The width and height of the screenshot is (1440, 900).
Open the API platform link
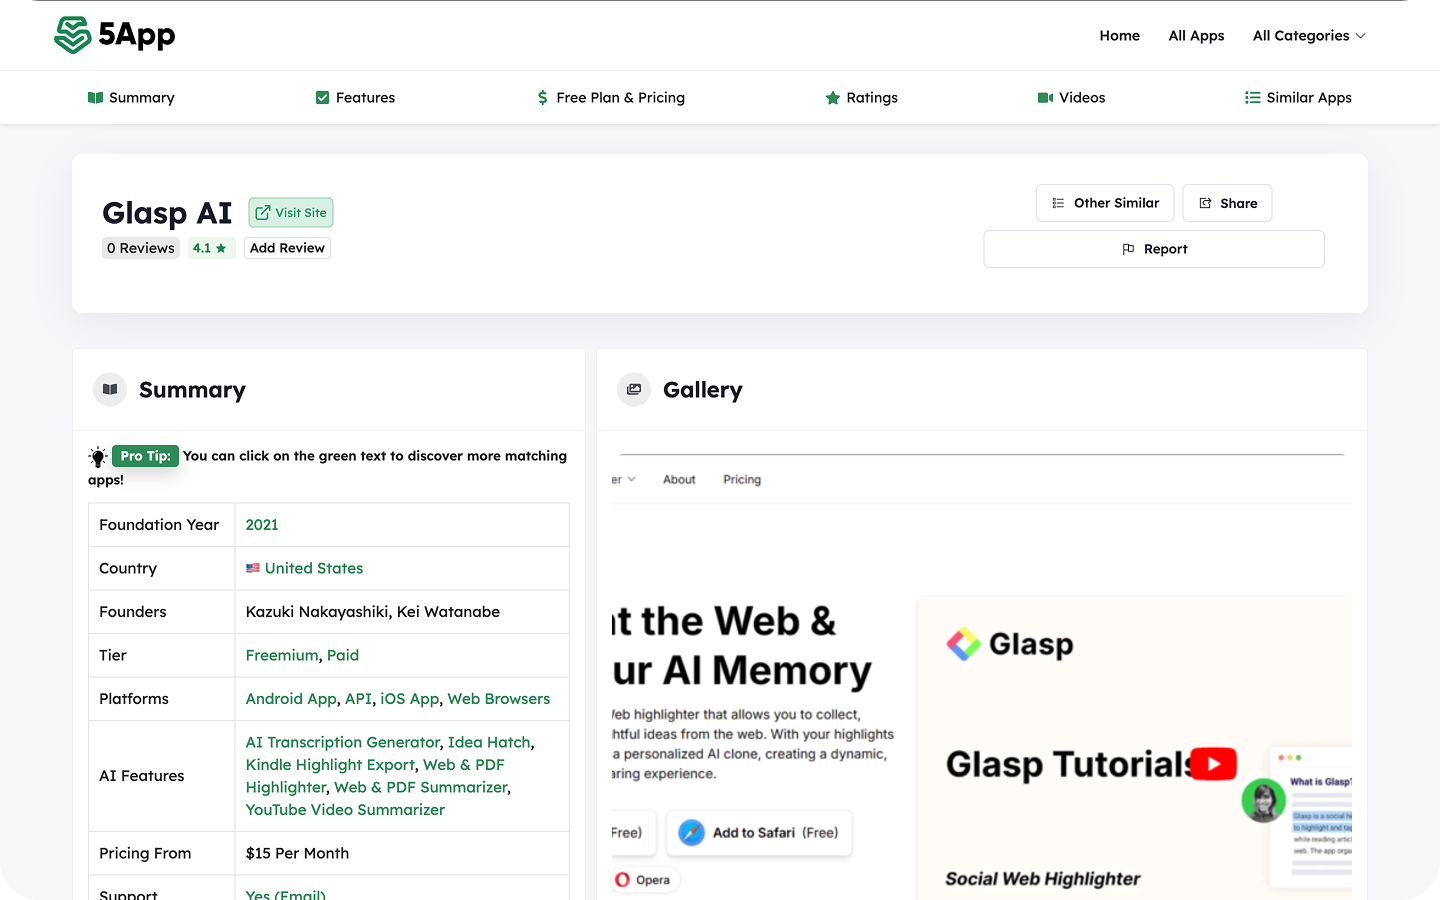(x=358, y=699)
